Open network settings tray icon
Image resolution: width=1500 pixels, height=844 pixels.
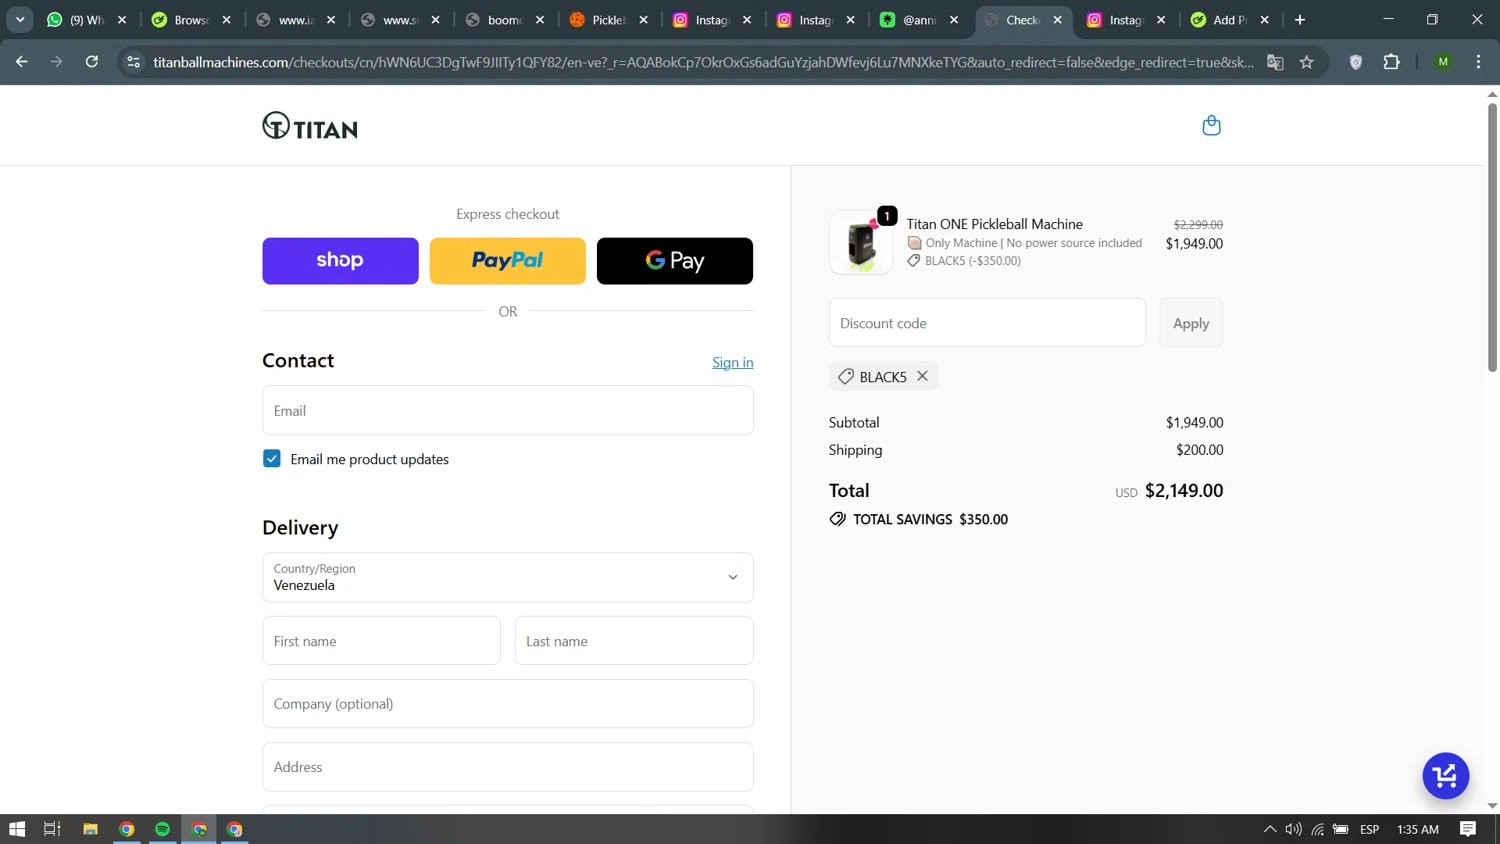point(1318,829)
